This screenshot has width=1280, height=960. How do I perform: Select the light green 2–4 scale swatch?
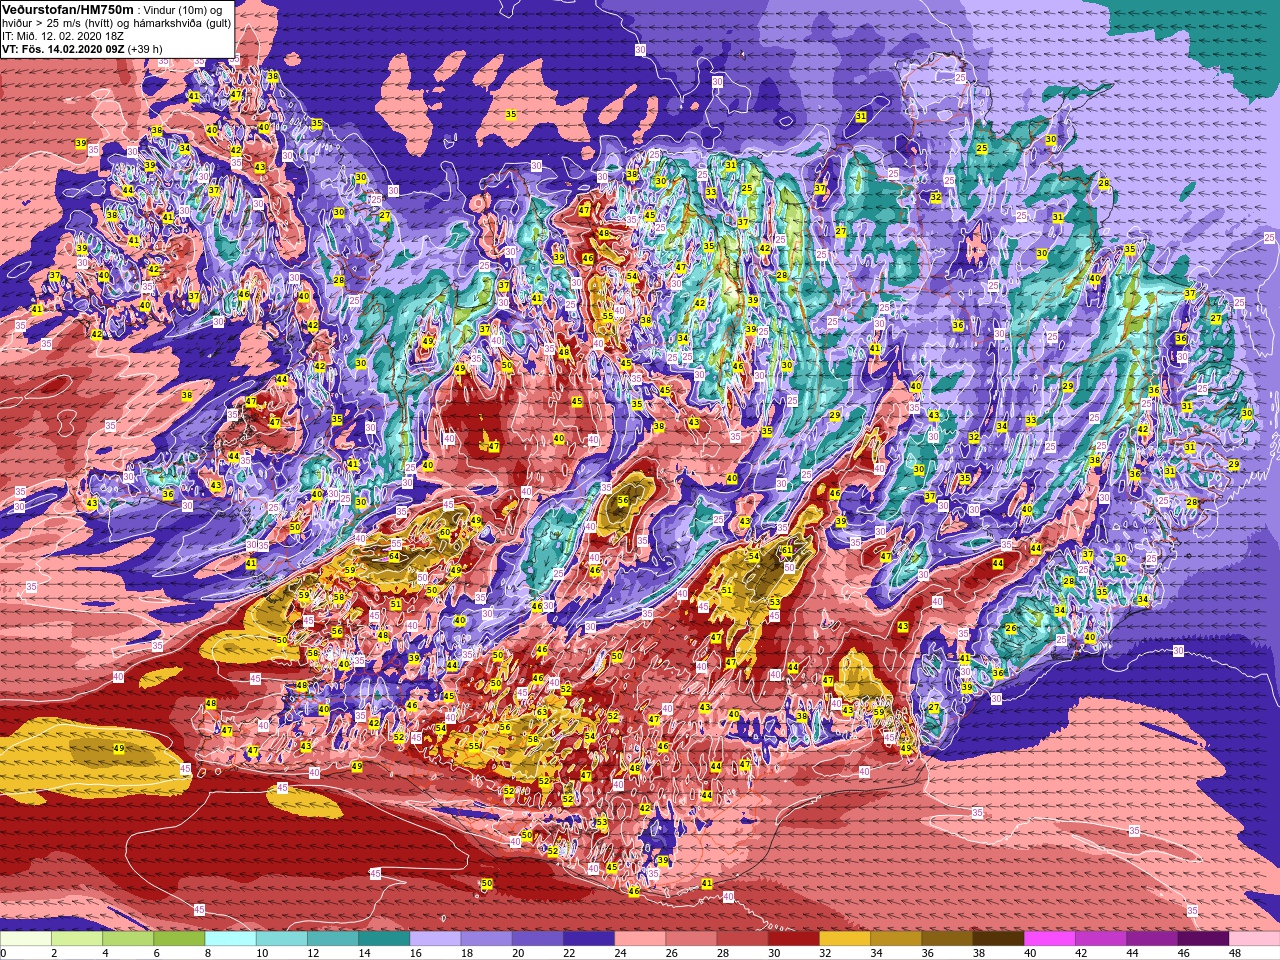tap(76, 938)
